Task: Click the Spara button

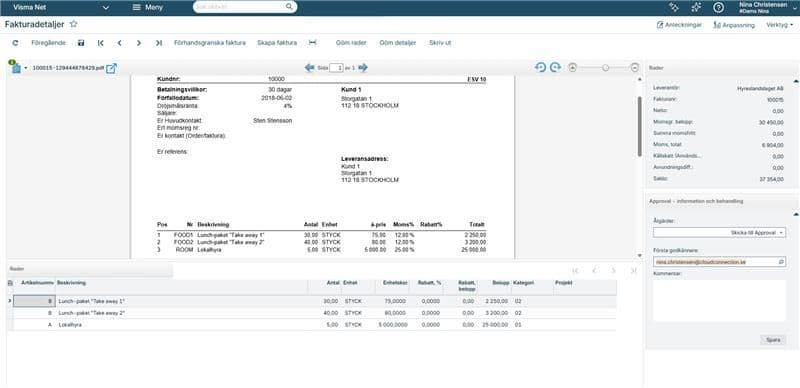Action: (x=773, y=340)
